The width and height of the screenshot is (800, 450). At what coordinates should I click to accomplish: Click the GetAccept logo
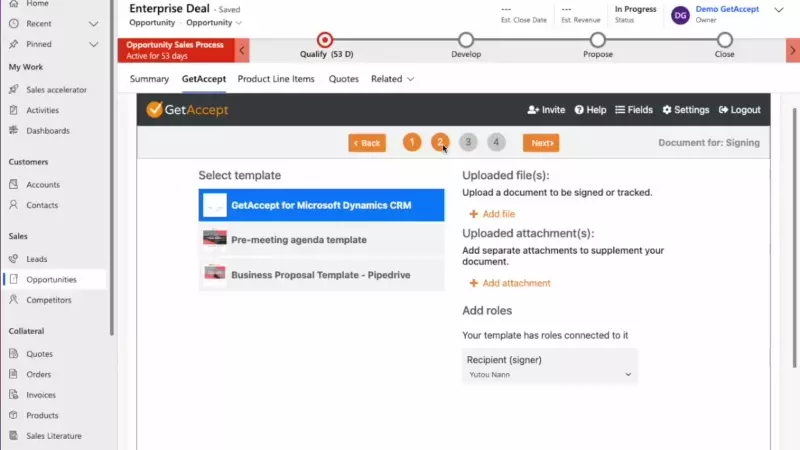(x=187, y=110)
